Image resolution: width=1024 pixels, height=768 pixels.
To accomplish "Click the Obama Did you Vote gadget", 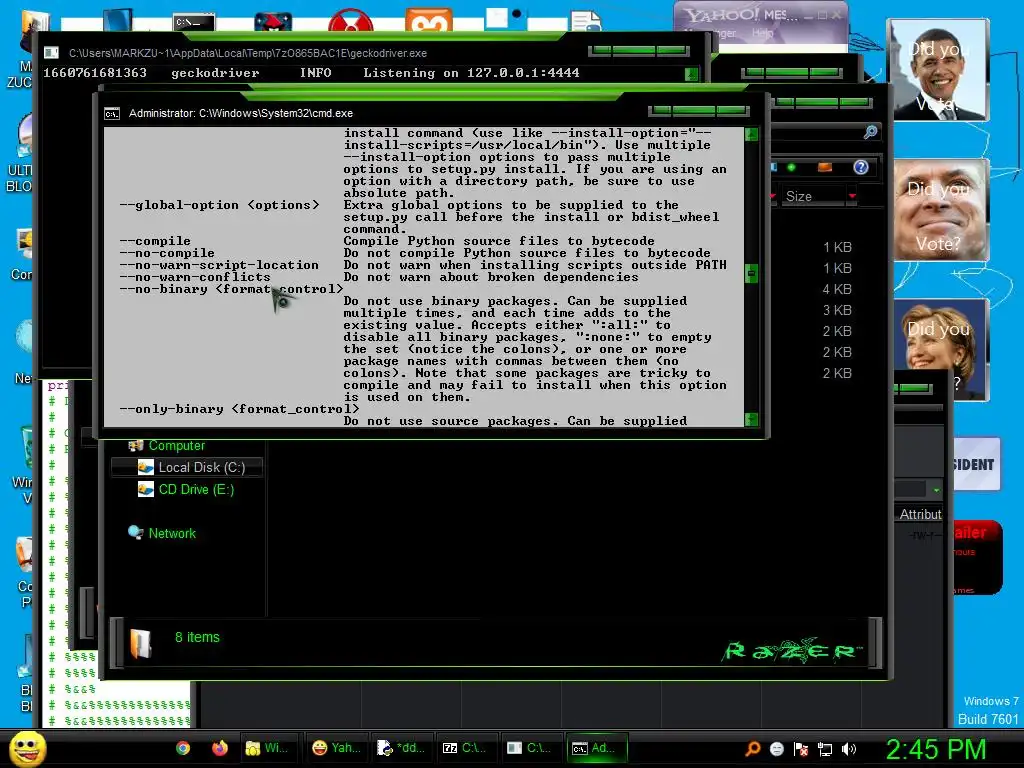I will coord(938,71).
